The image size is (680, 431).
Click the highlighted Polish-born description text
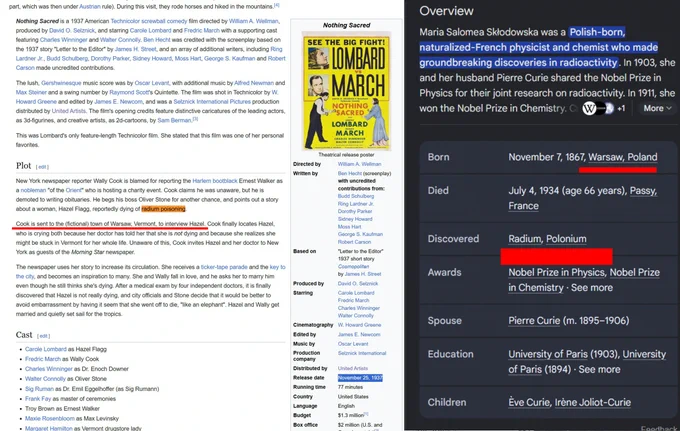pyautogui.click(x=538, y=47)
